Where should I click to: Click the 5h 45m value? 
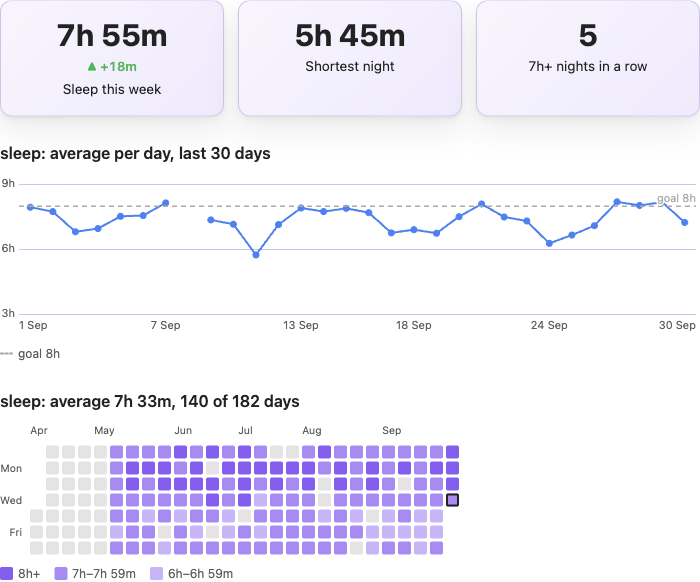(350, 36)
